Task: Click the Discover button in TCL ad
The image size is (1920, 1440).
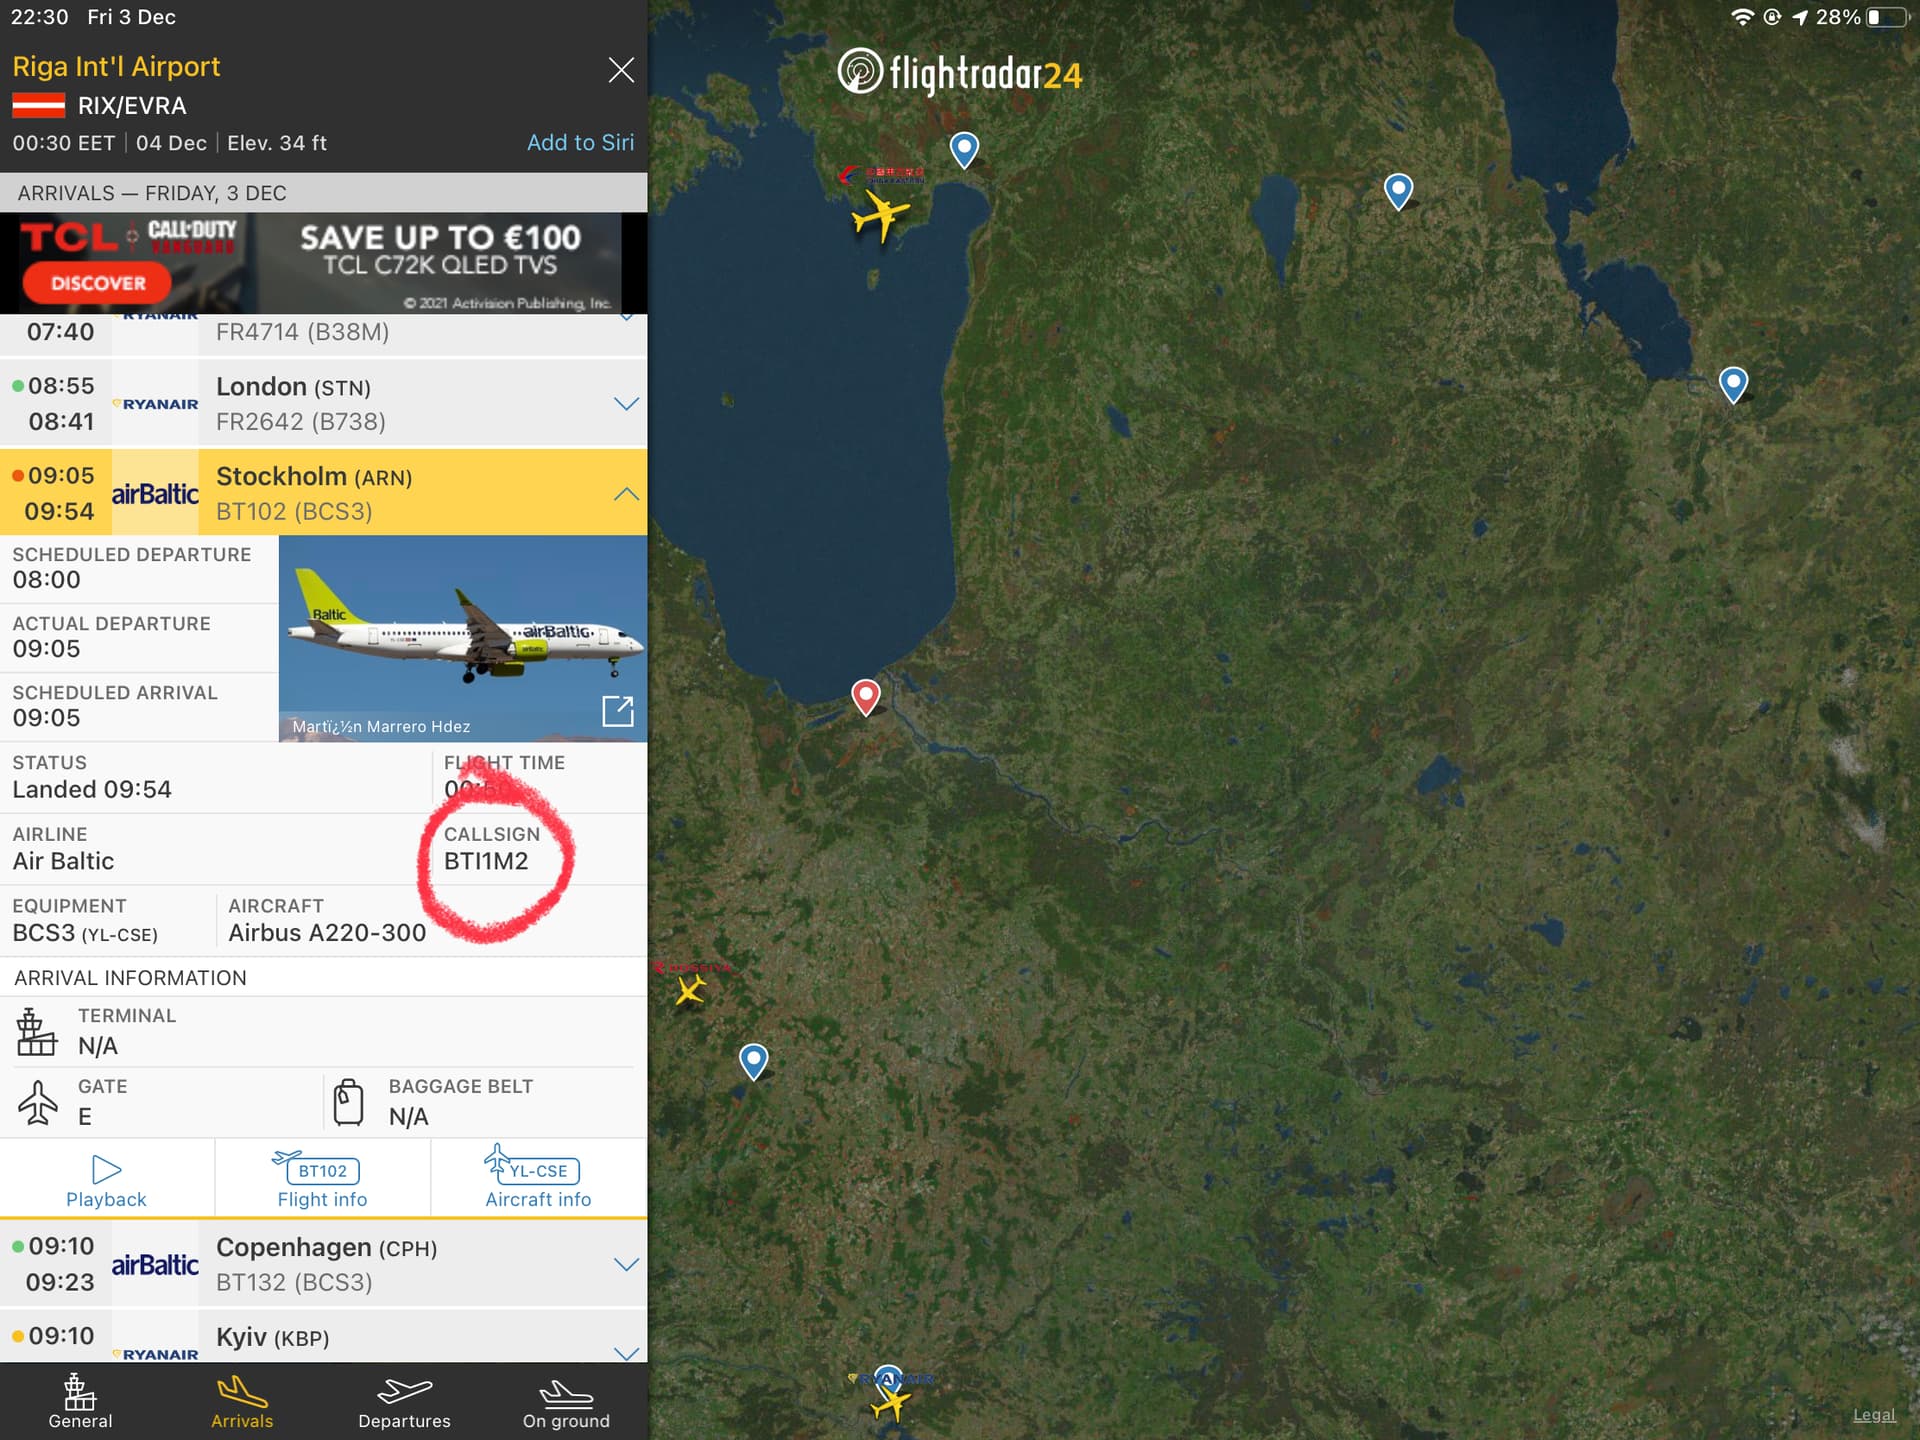Action: (97, 283)
